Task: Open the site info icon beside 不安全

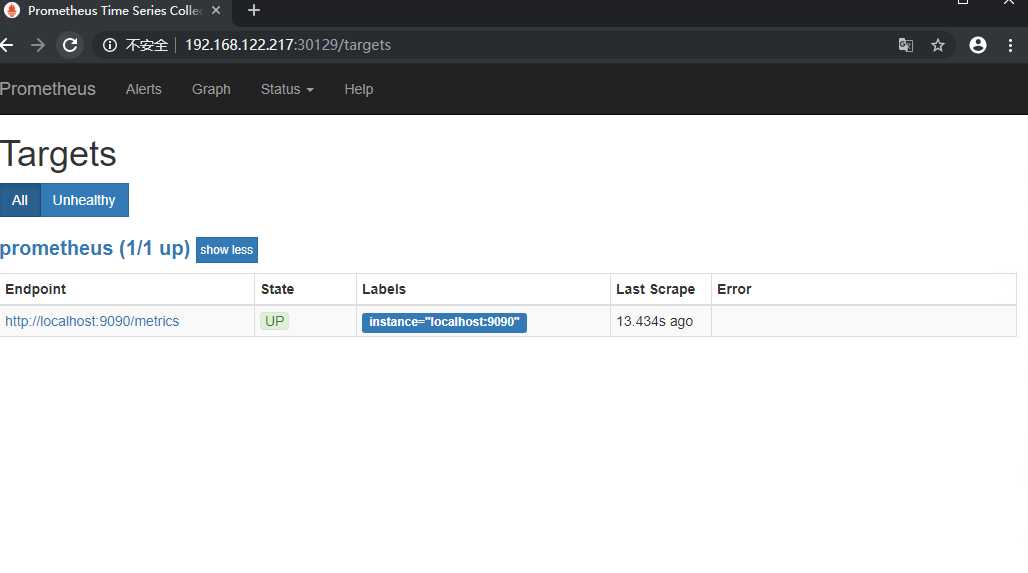Action: pyautogui.click(x=109, y=45)
